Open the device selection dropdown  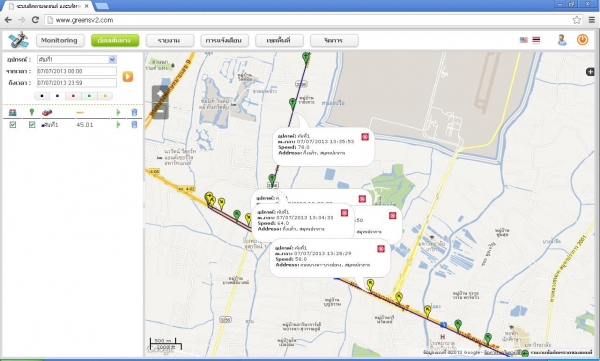[x=77, y=59]
